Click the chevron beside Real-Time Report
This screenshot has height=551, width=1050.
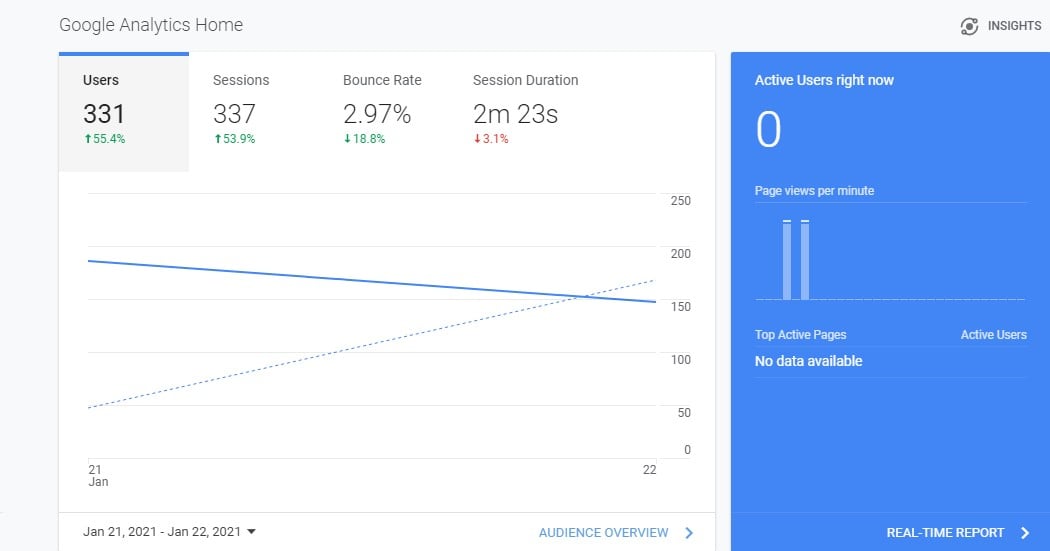pos(1025,533)
